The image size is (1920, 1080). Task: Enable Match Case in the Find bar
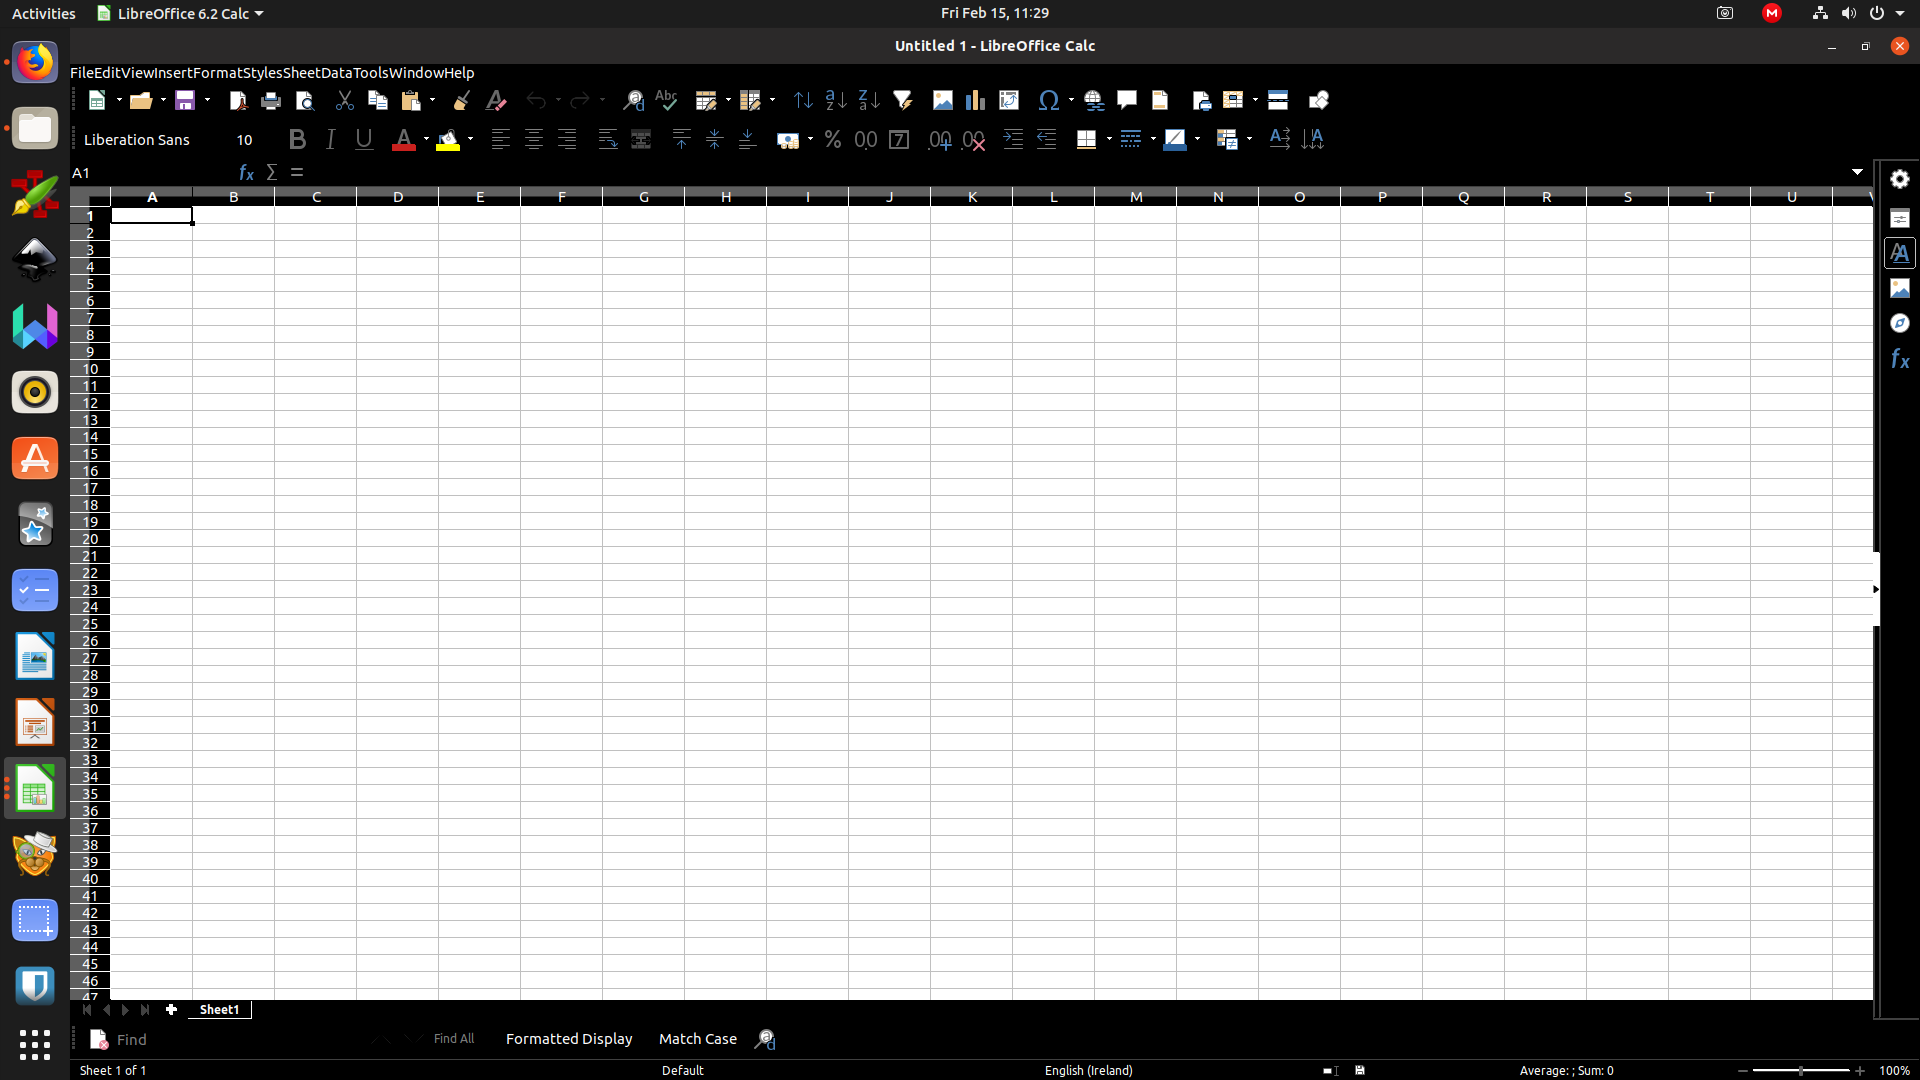(698, 1038)
